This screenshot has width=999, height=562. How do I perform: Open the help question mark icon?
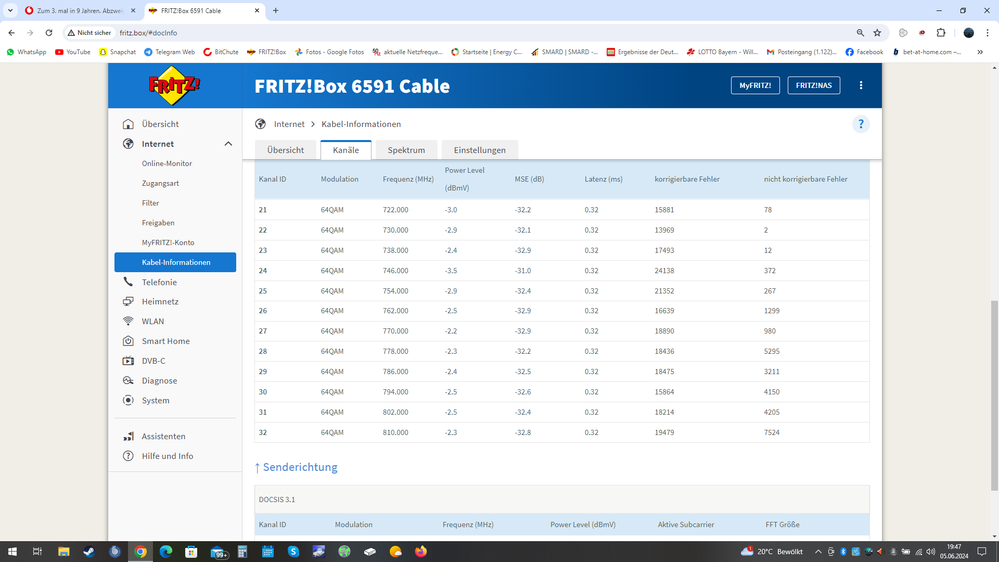(x=860, y=124)
